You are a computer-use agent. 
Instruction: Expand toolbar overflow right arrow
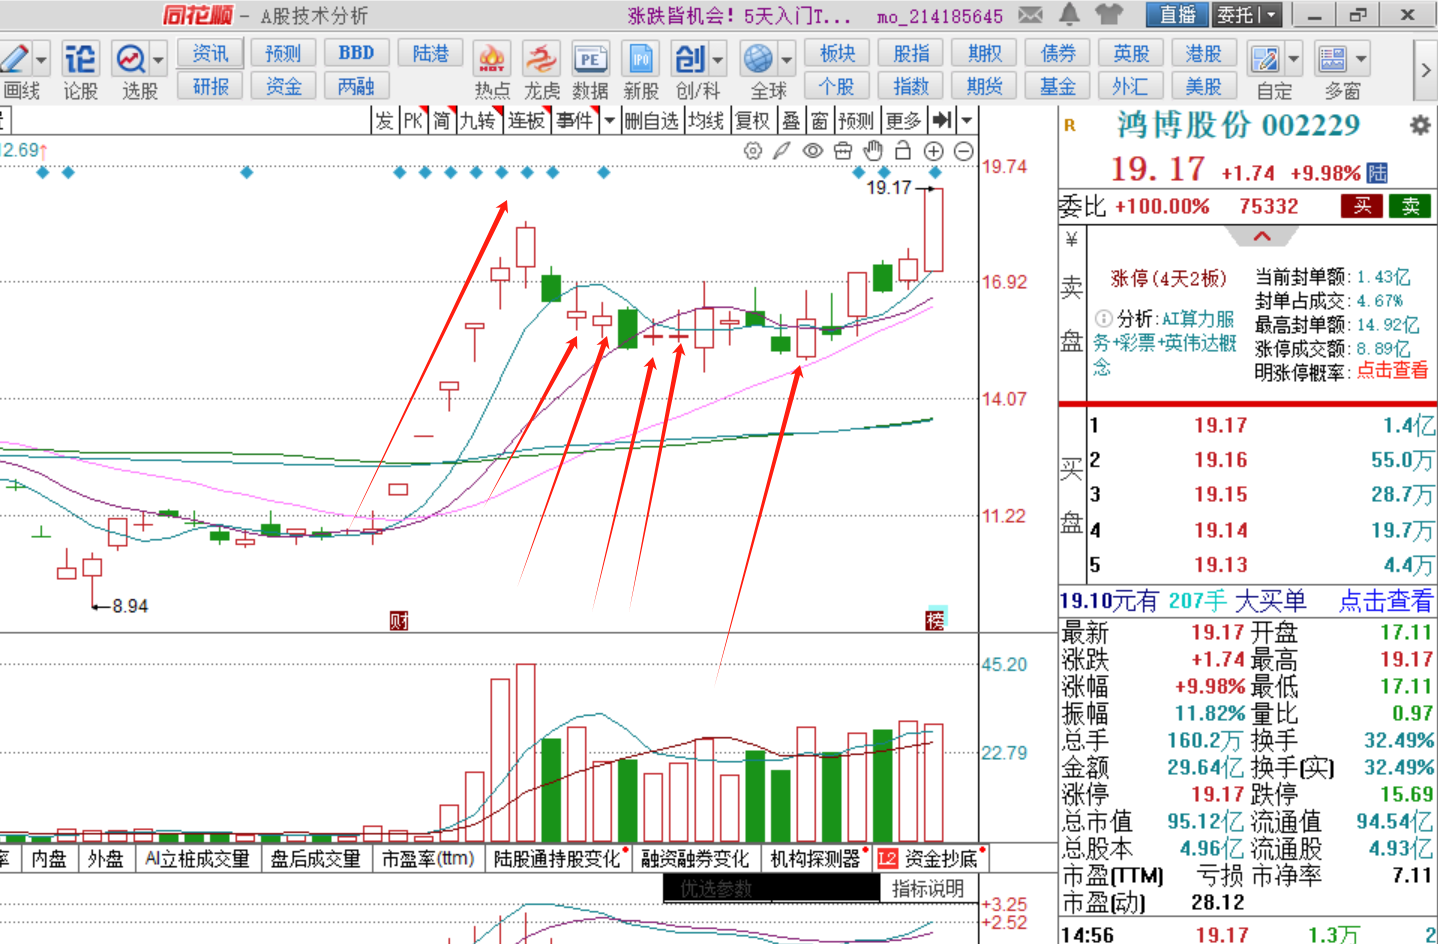(x=1425, y=70)
